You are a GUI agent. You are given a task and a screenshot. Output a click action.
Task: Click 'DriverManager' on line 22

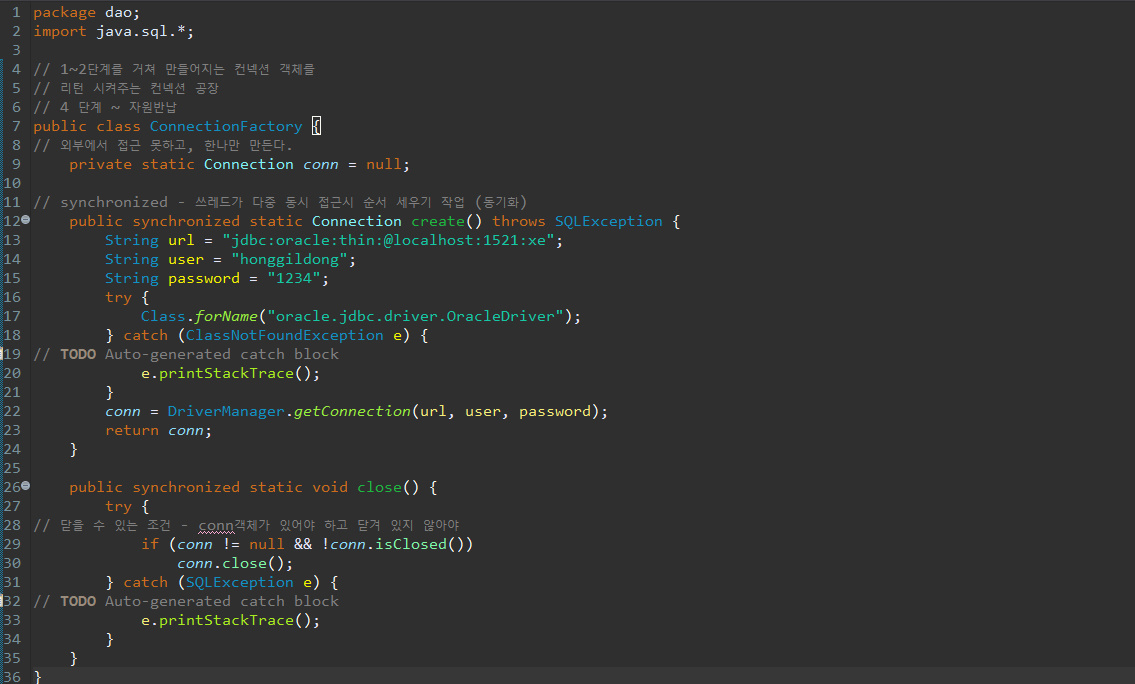click(x=226, y=411)
